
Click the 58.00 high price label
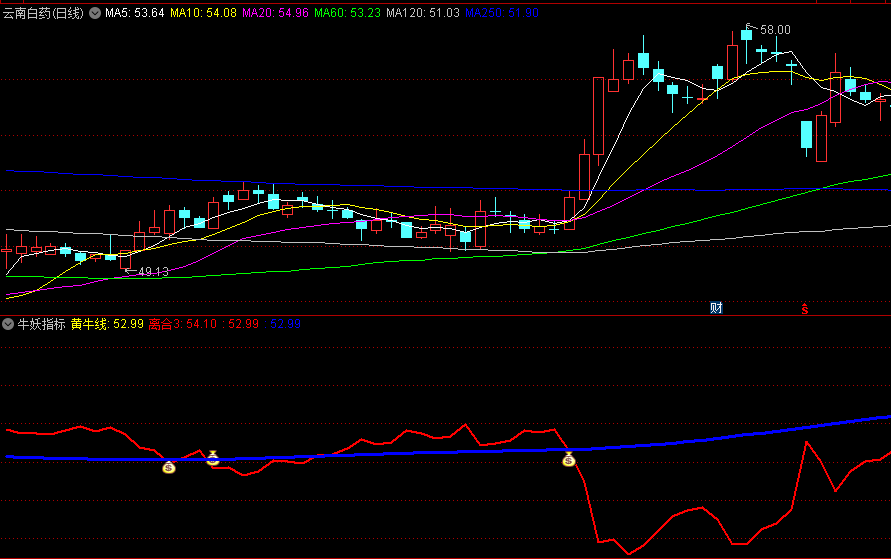point(775,30)
